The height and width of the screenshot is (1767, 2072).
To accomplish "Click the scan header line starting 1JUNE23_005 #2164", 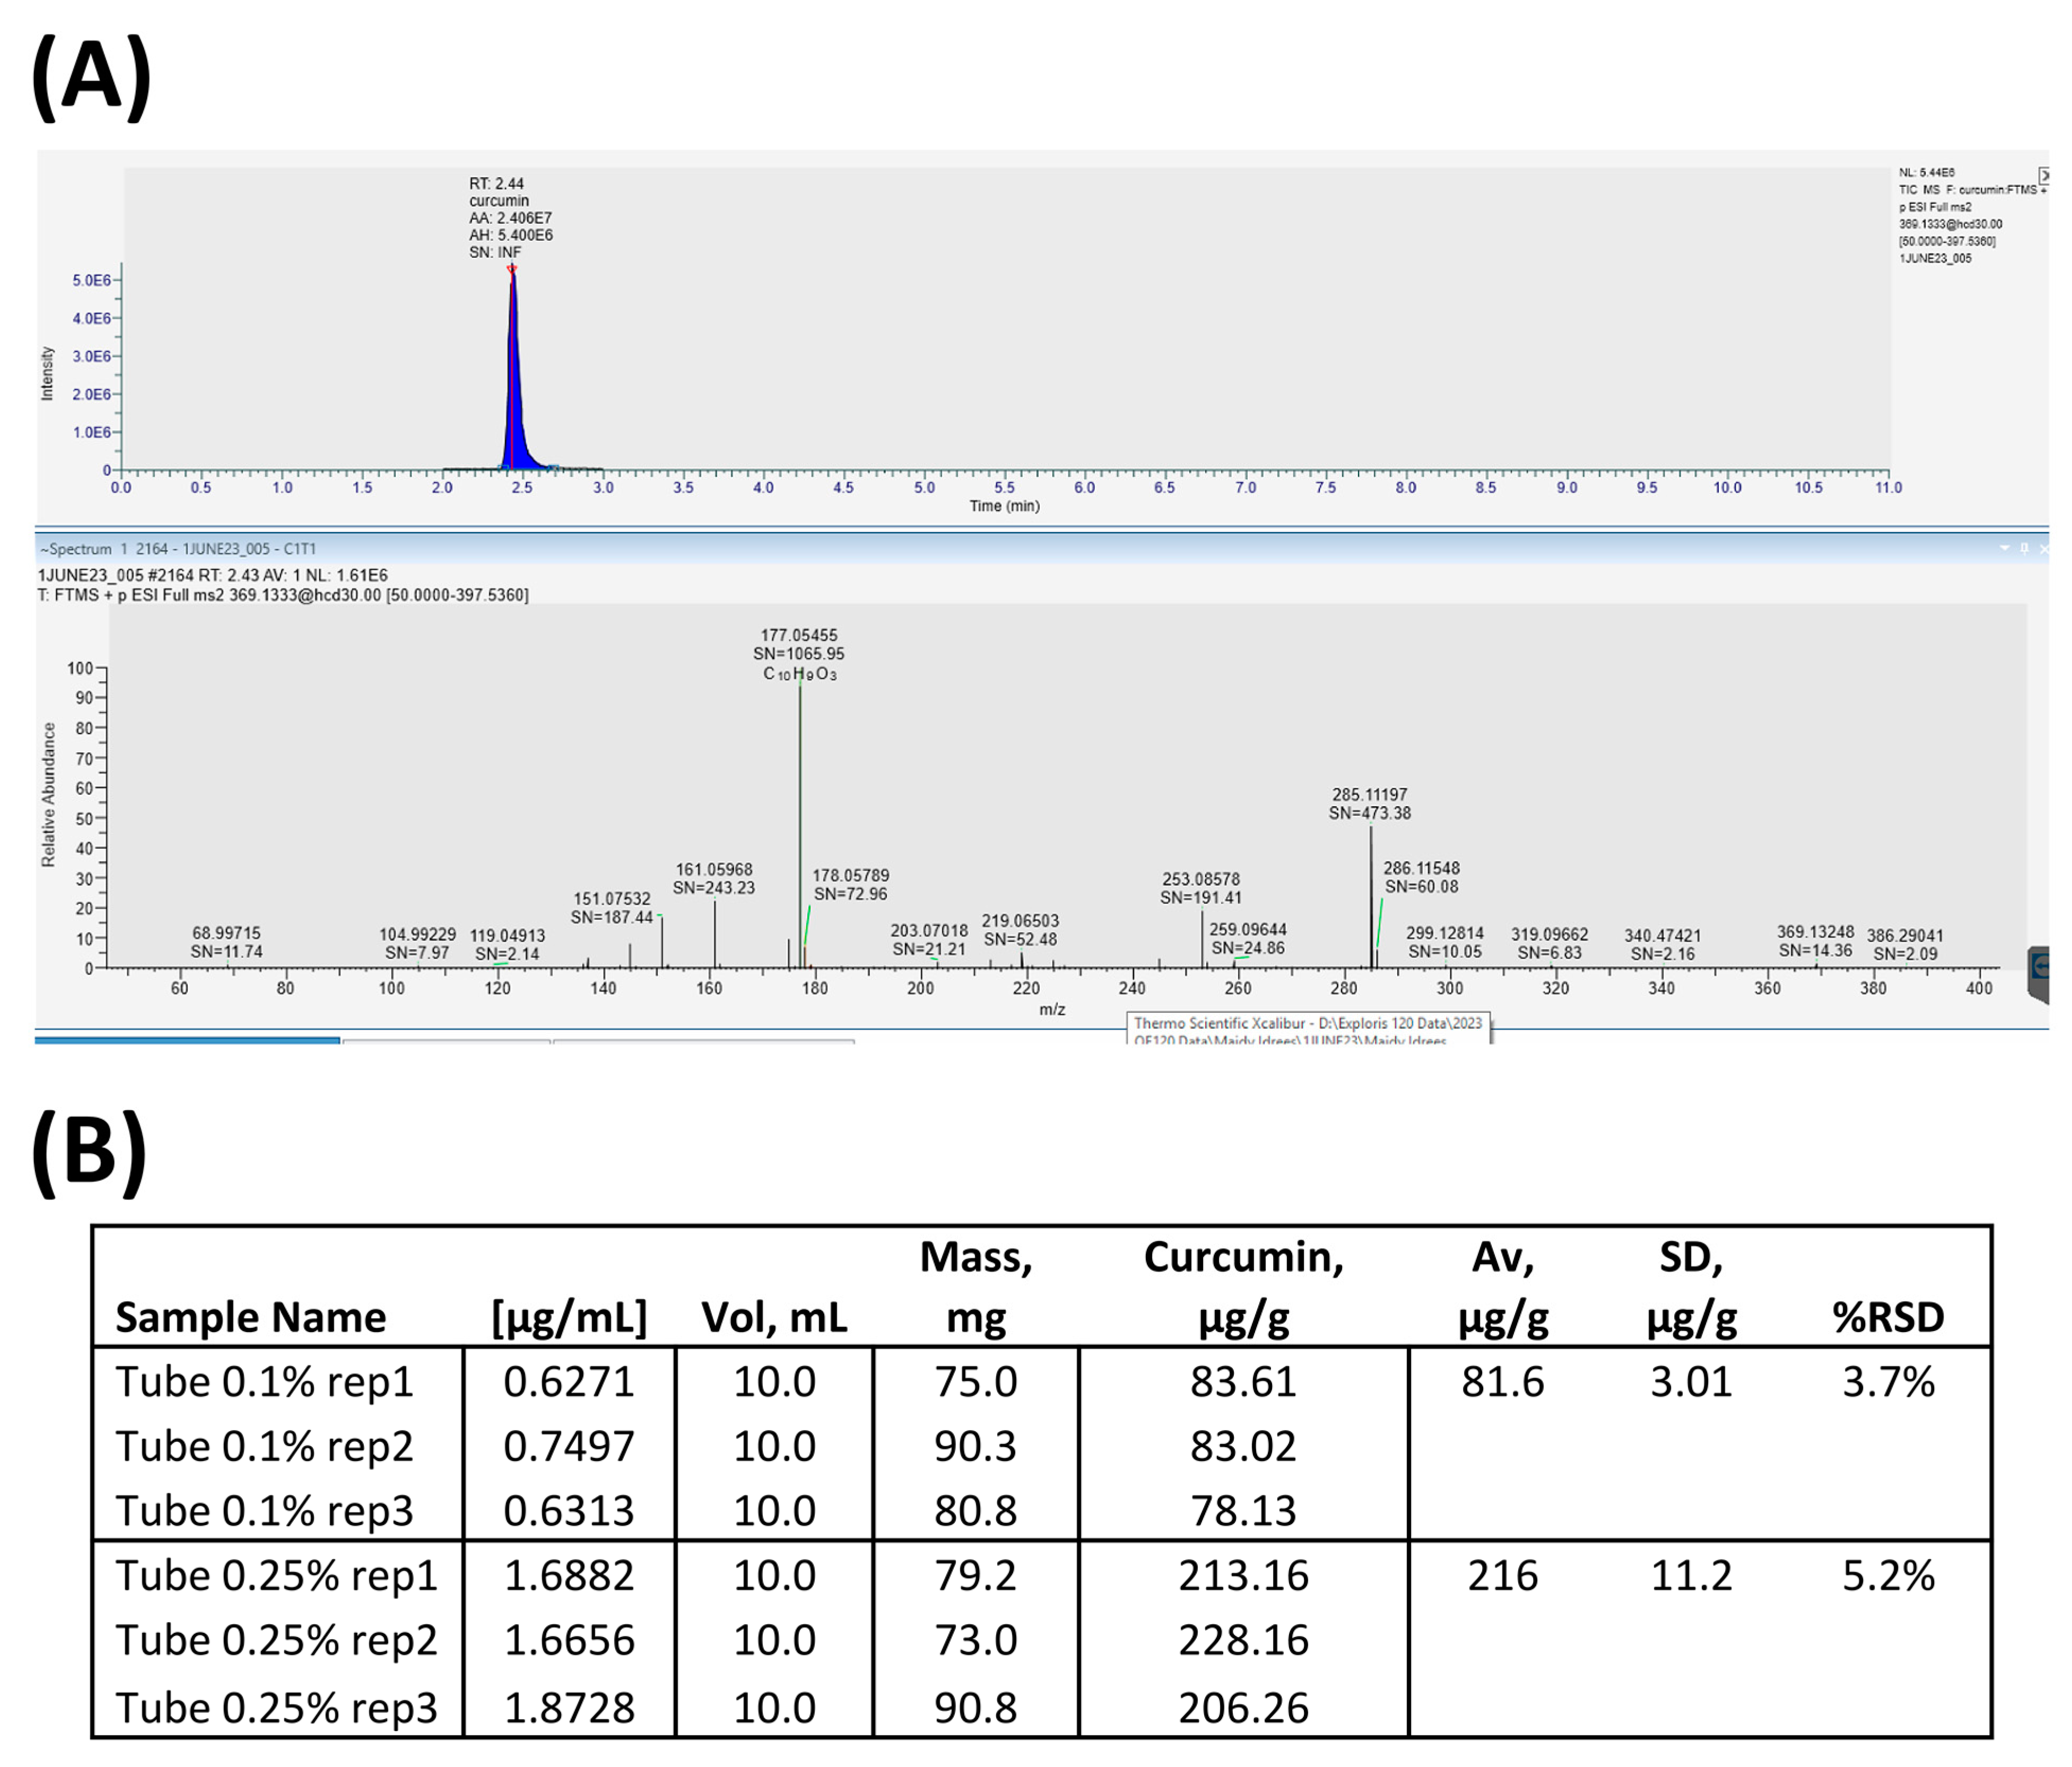I will pyautogui.click(x=213, y=576).
